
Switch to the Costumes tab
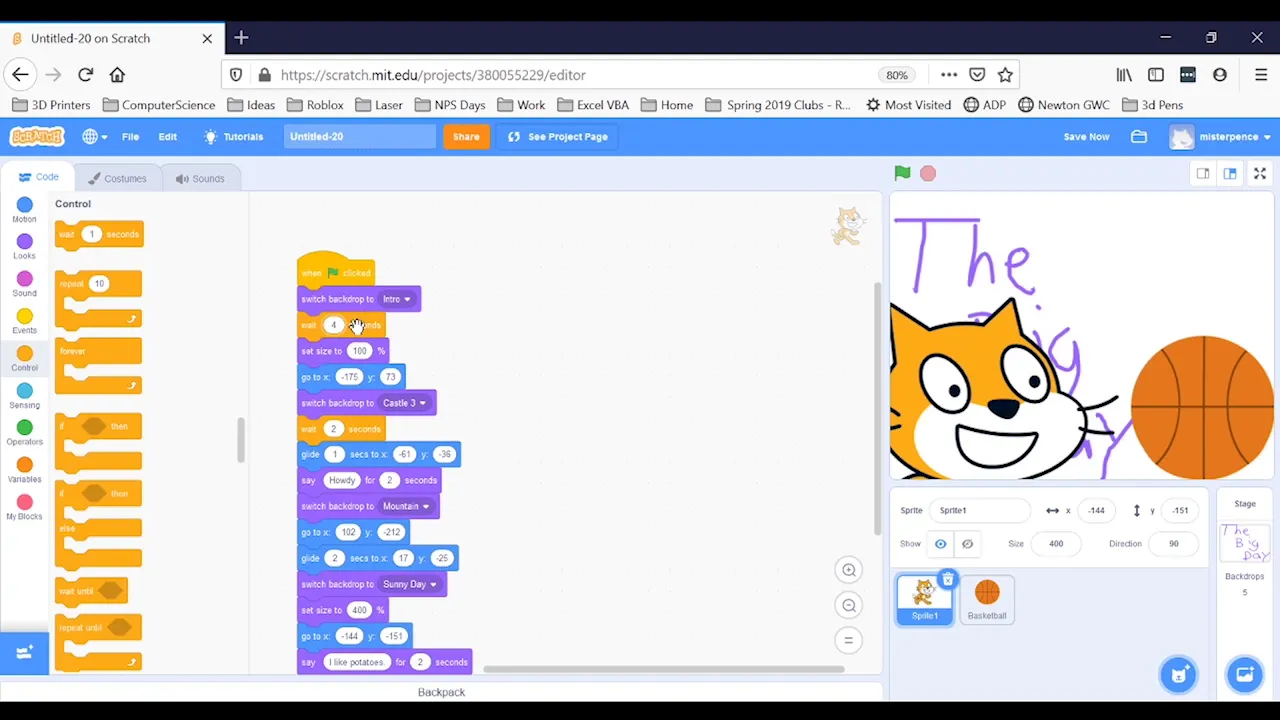(117, 178)
